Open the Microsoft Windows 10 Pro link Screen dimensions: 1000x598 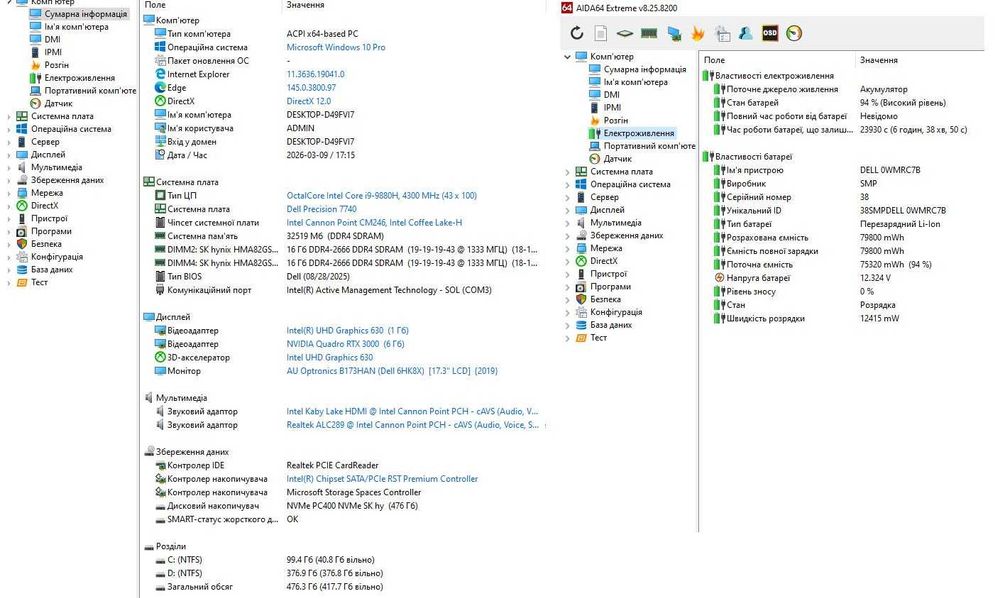335,47
